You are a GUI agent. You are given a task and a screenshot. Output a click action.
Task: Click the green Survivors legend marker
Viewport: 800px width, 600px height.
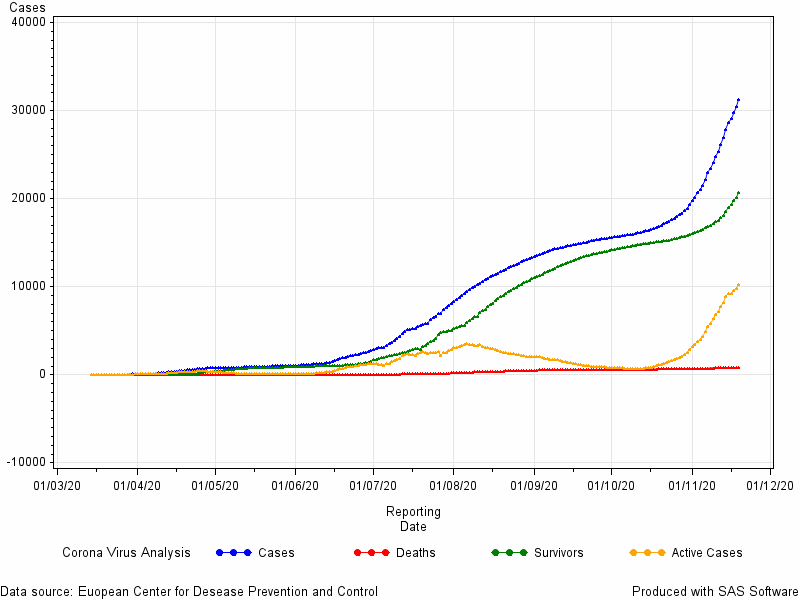coord(509,553)
